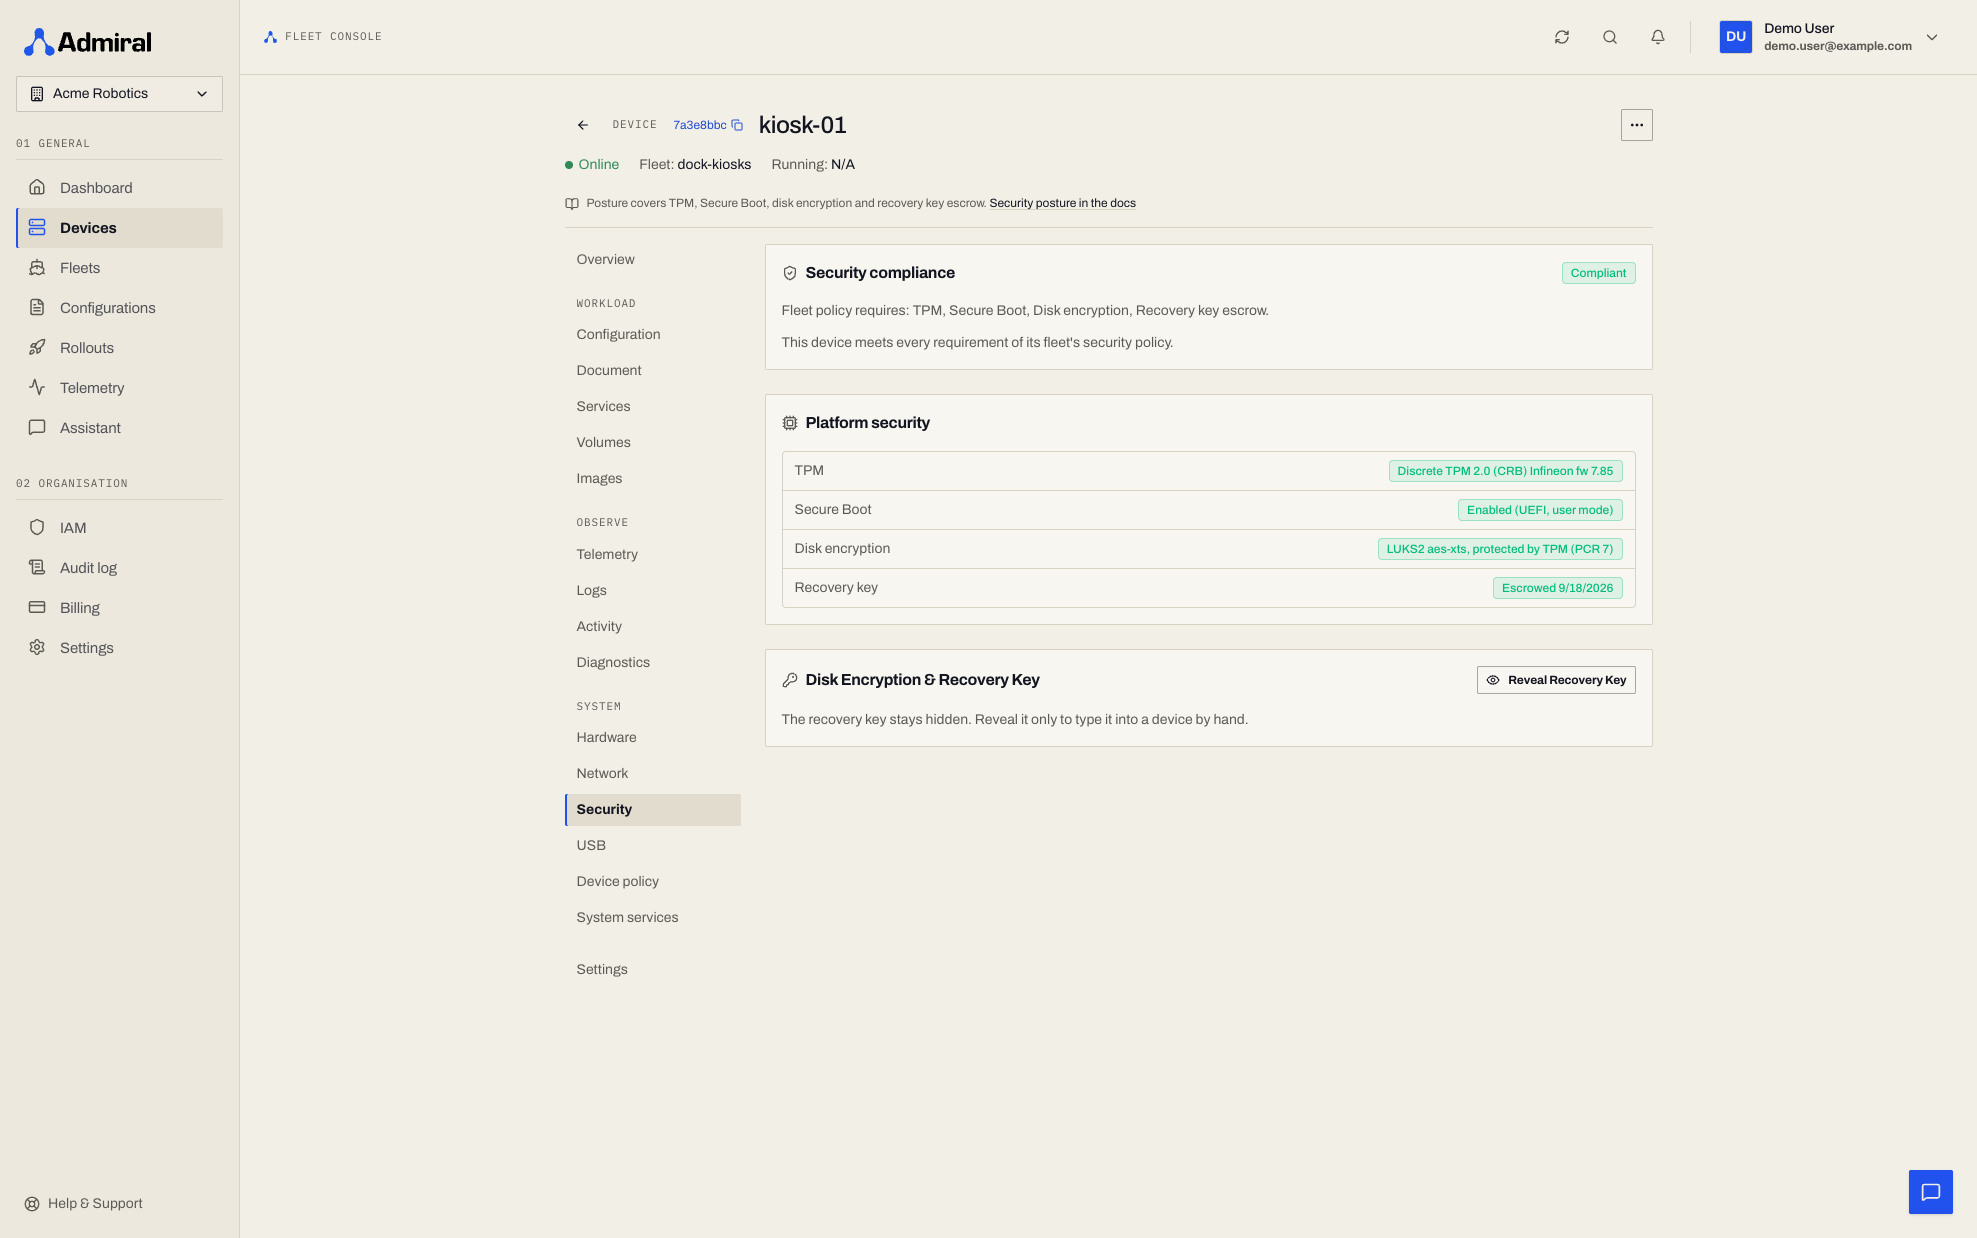Open Billing page
1977x1238 pixels.
coord(119,608)
